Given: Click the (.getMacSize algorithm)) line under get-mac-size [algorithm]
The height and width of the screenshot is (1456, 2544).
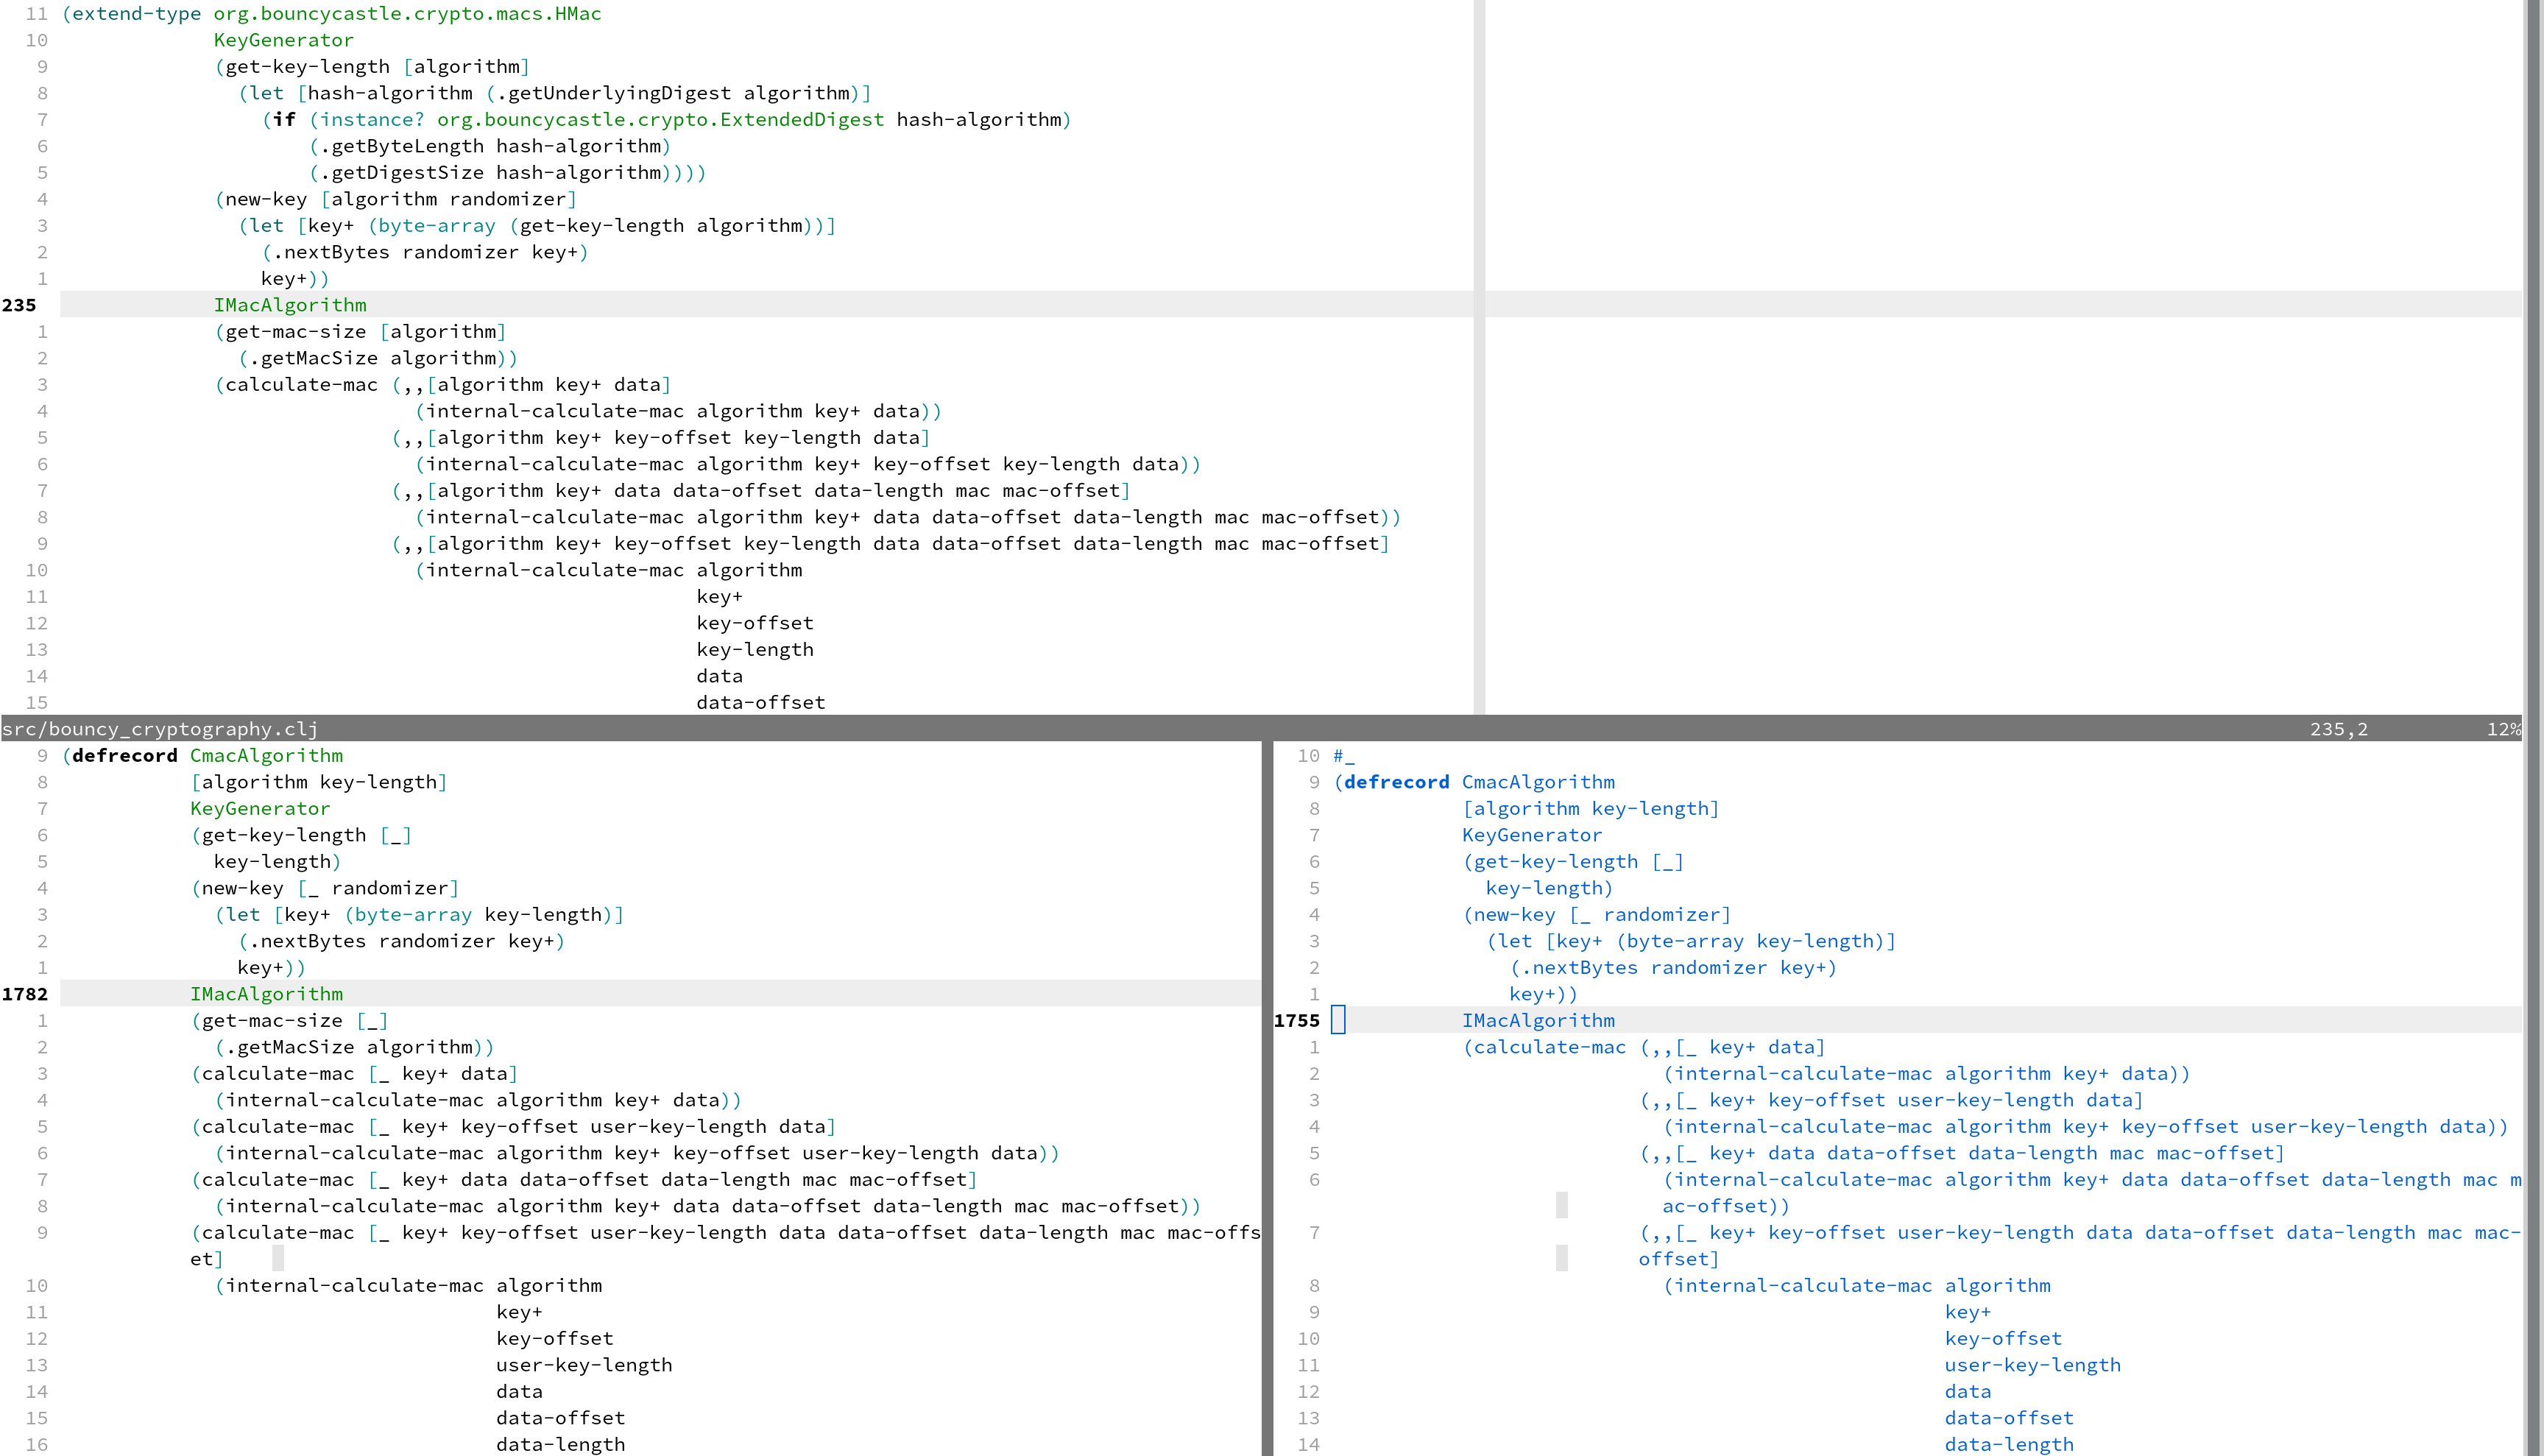Looking at the screenshot, I should click(x=378, y=358).
